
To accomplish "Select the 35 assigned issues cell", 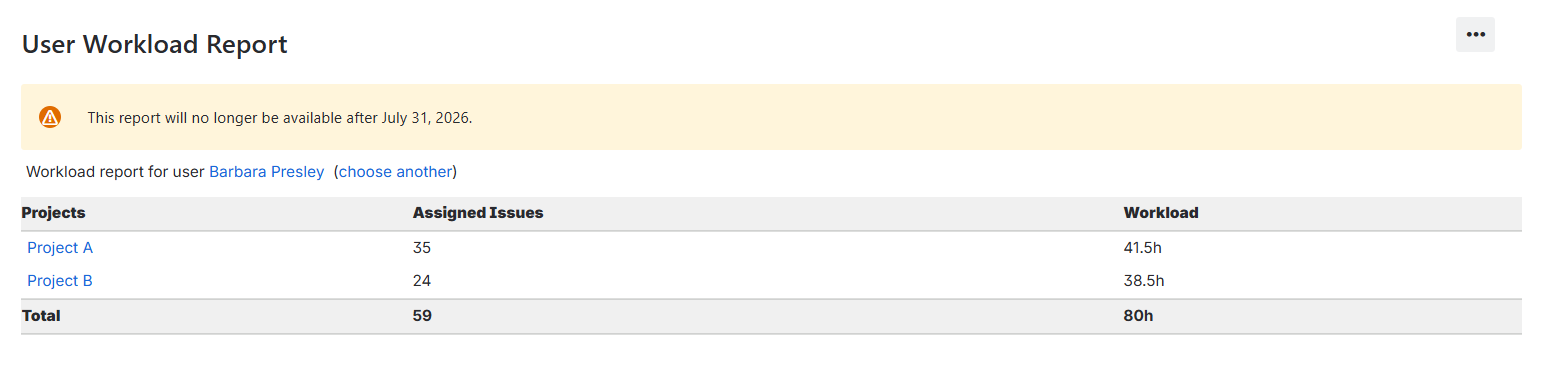I will click(422, 248).
